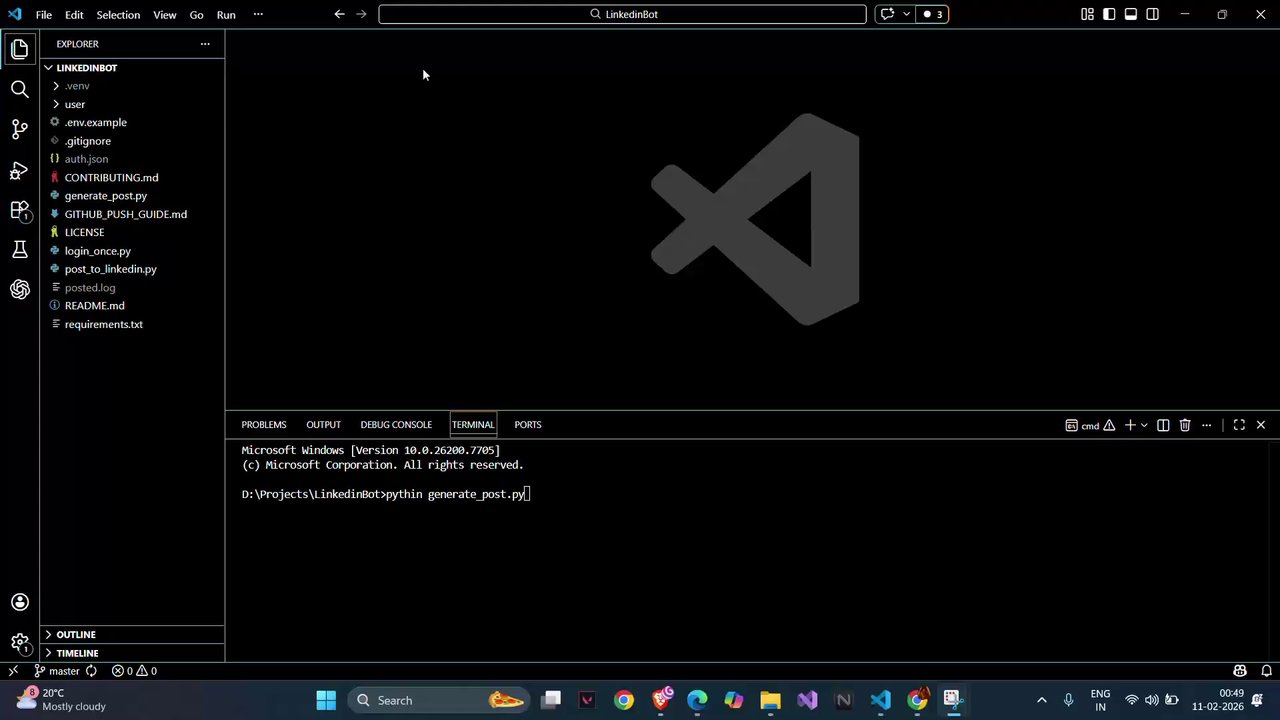Screen dimensions: 1280x720
Task: Open notifications bell in status bar
Action: (1266, 671)
